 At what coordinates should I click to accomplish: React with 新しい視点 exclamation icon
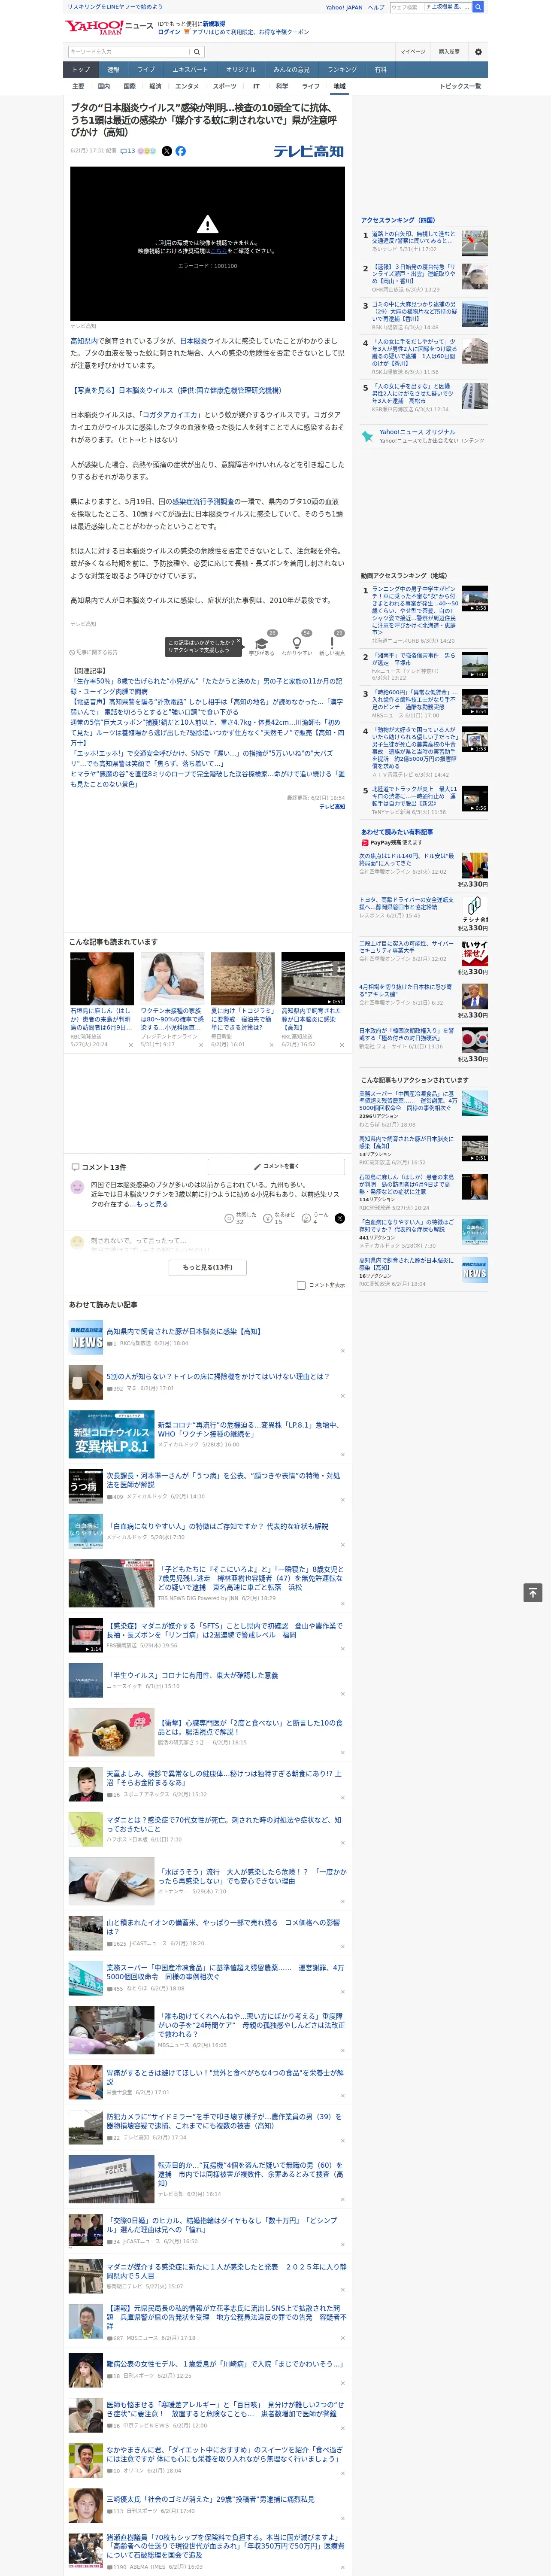332,643
